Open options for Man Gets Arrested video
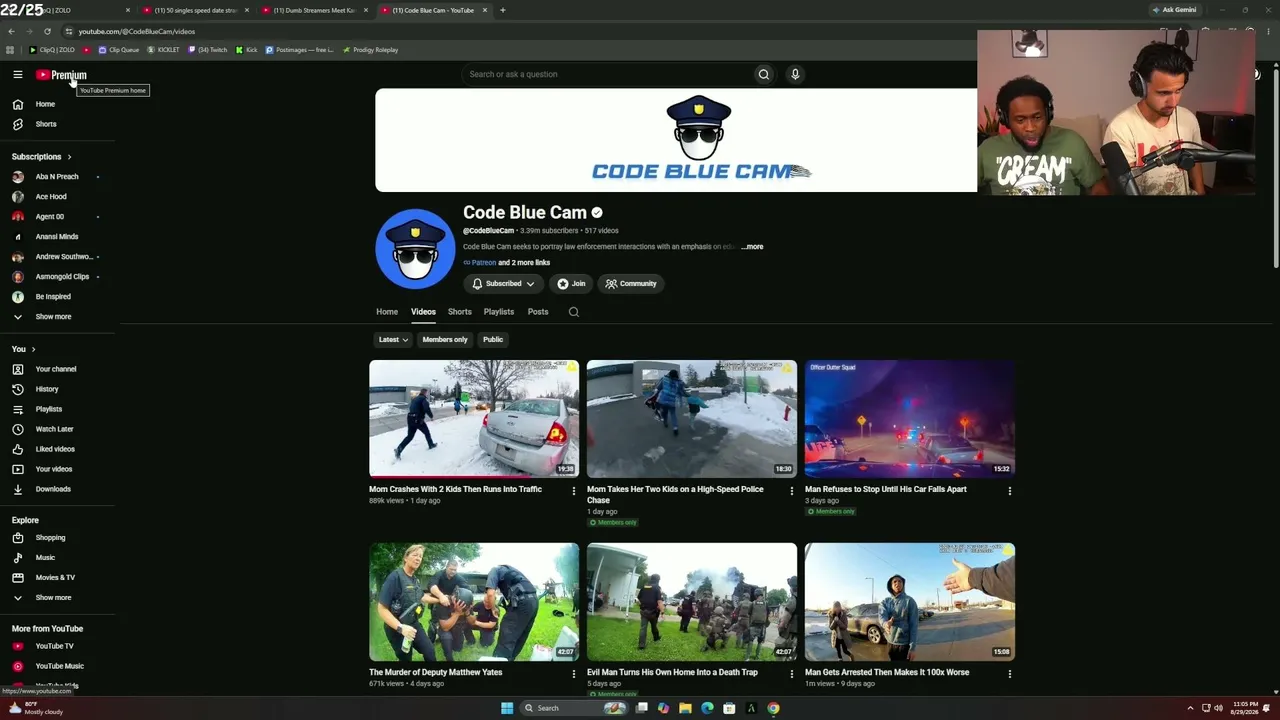This screenshot has width=1280, height=720. [1010, 674]
